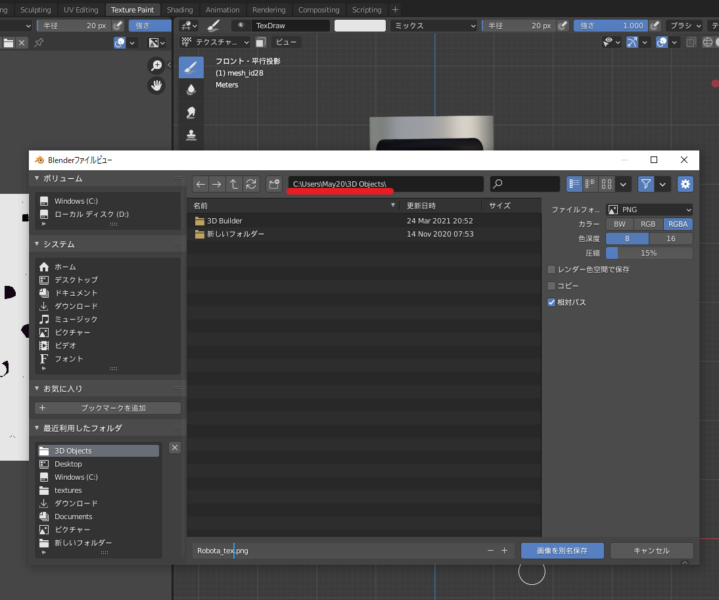The width and height of the screenshot is (719, 600).
Task: Adjust 強さ 1.000 strength slider
Action: [x=611, y=26]
